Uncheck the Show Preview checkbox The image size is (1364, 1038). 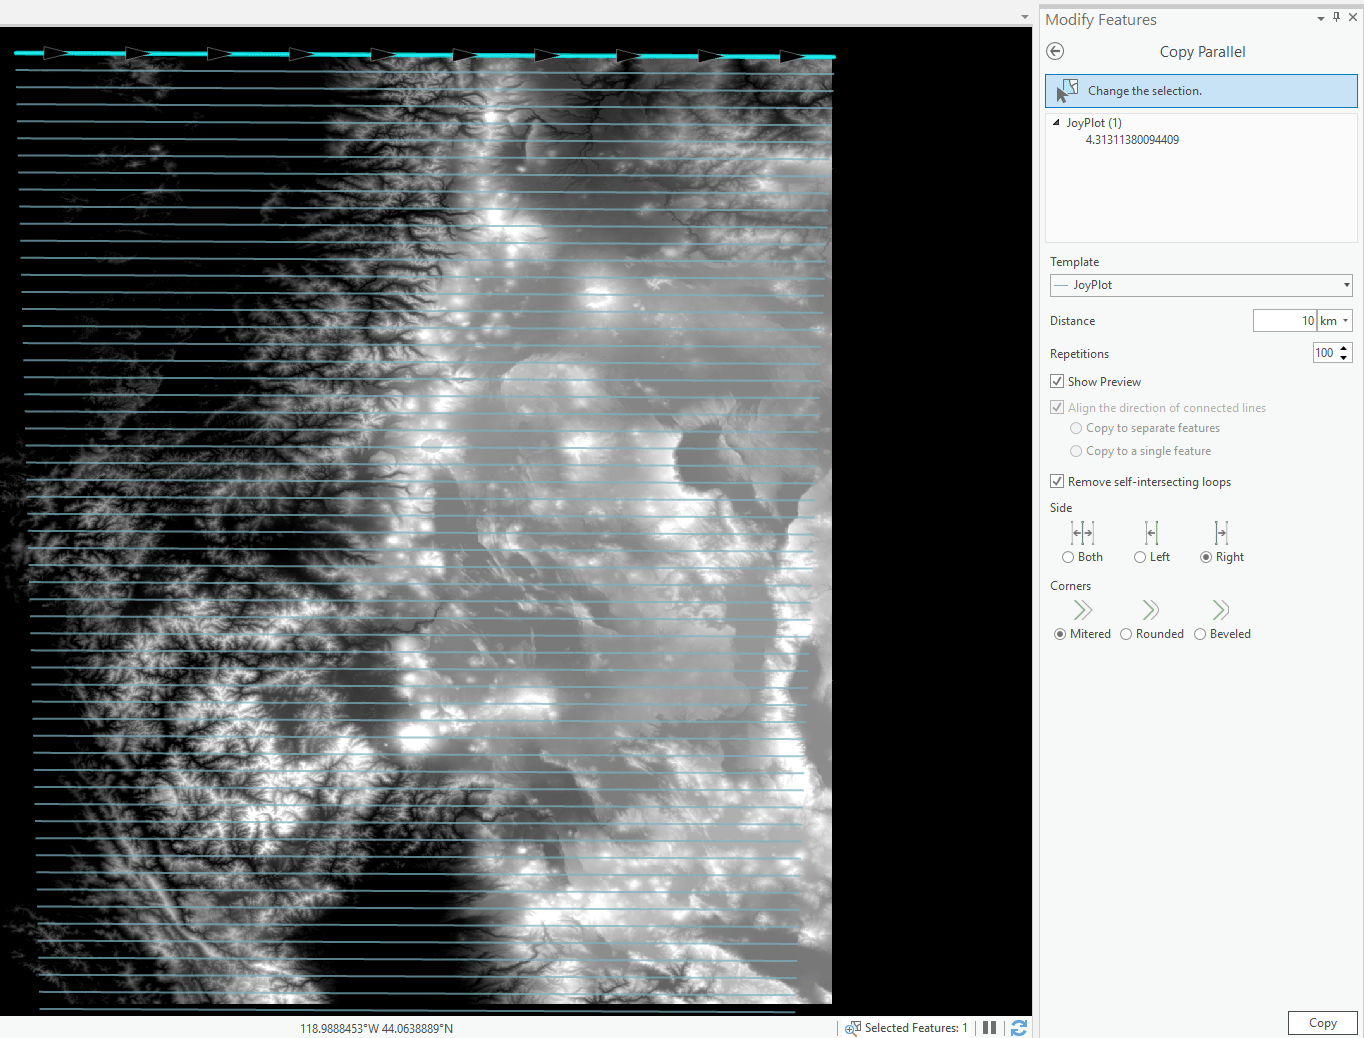pos(1057,381)
